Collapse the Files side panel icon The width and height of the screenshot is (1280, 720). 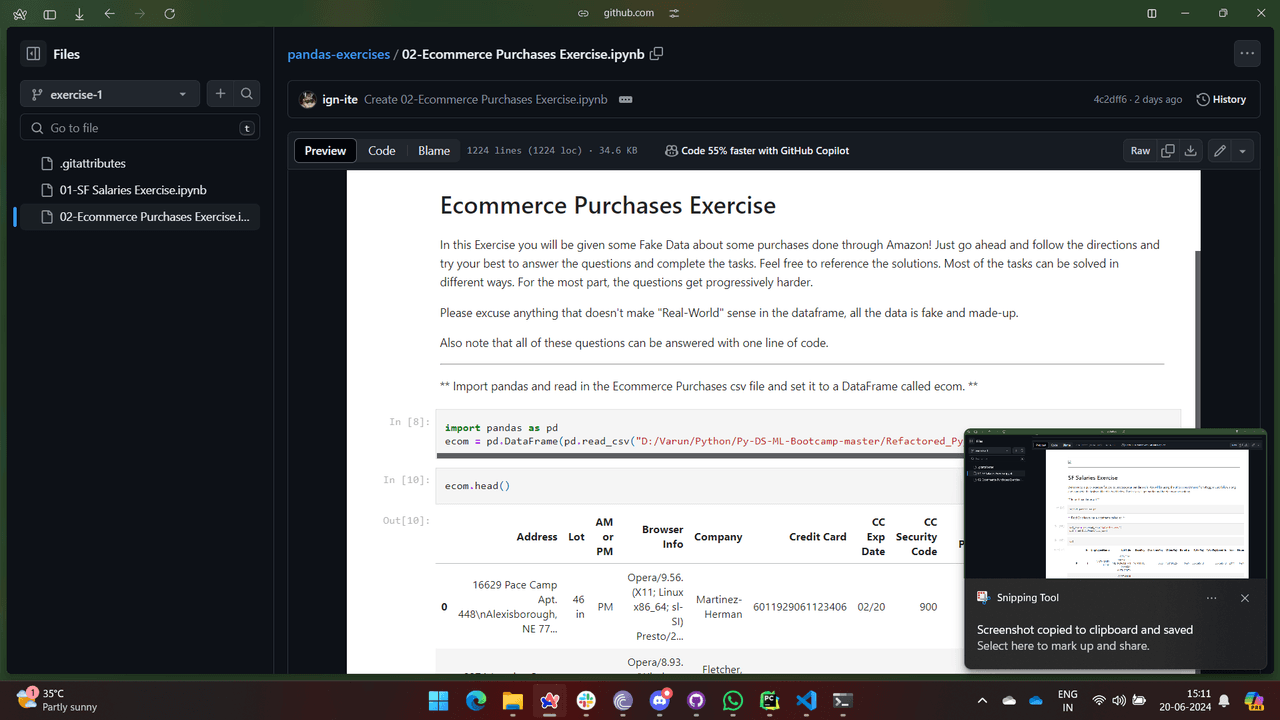tap(33, 54)
